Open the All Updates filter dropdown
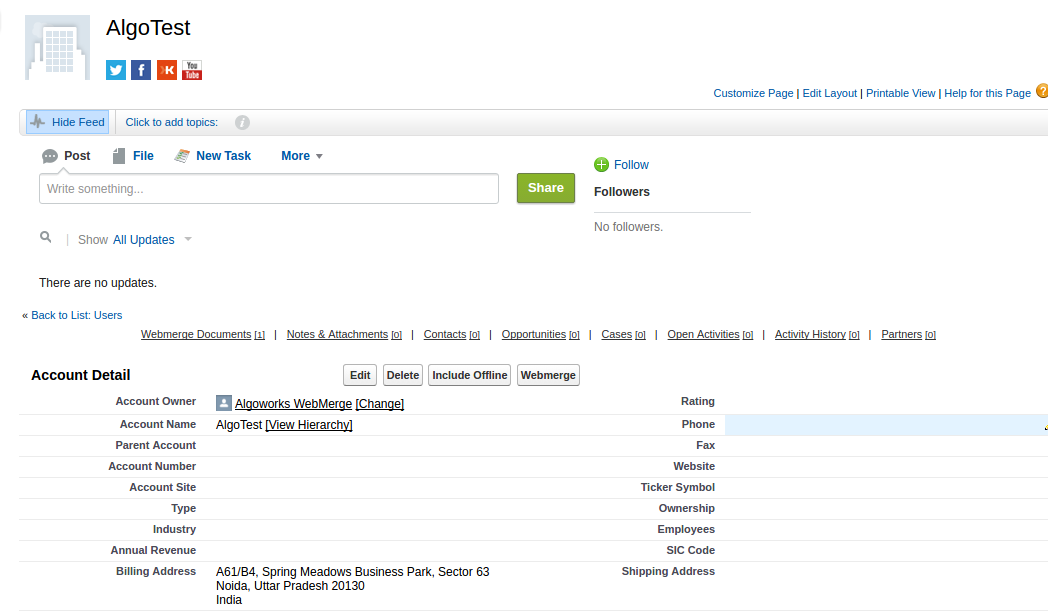This screenshot has height=616, width=1048. [x=152, y=240]
